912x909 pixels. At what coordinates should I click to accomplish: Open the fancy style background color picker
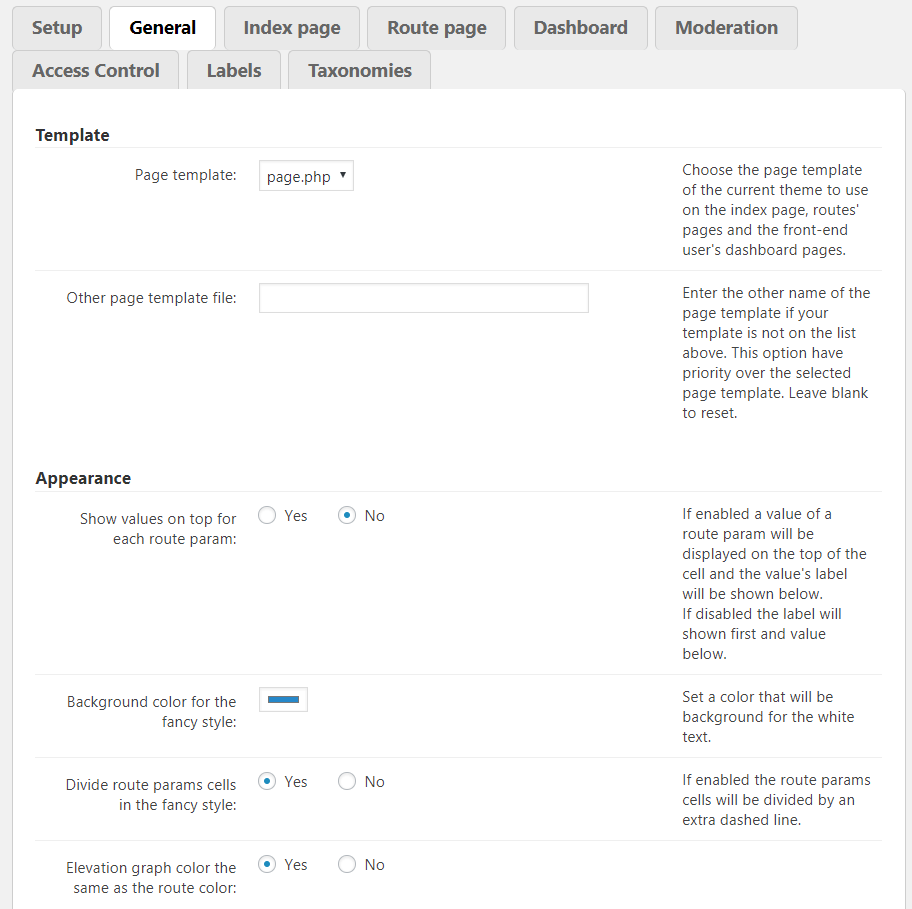pos(283,700)
